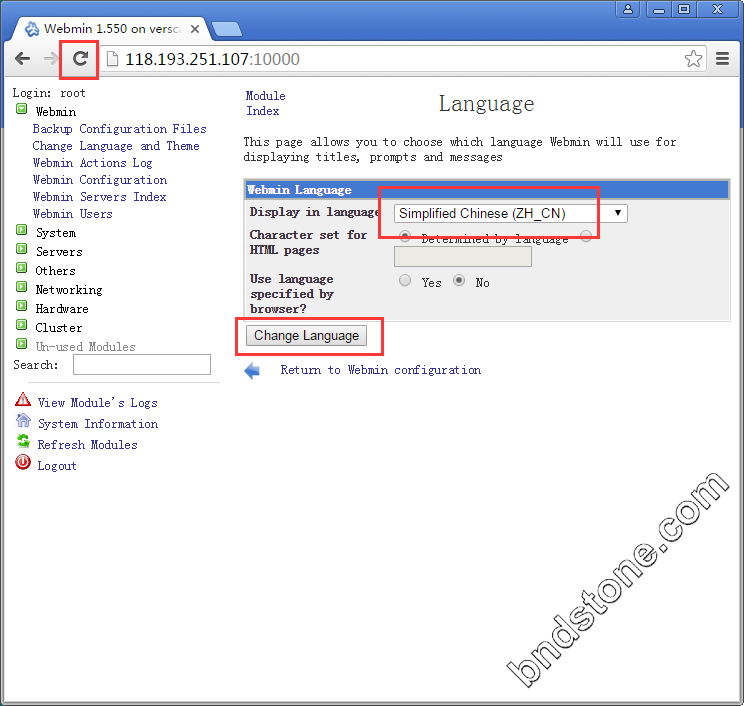Click the View Module's Logs warning icon

pyautogui.click(x=23, y=399)
